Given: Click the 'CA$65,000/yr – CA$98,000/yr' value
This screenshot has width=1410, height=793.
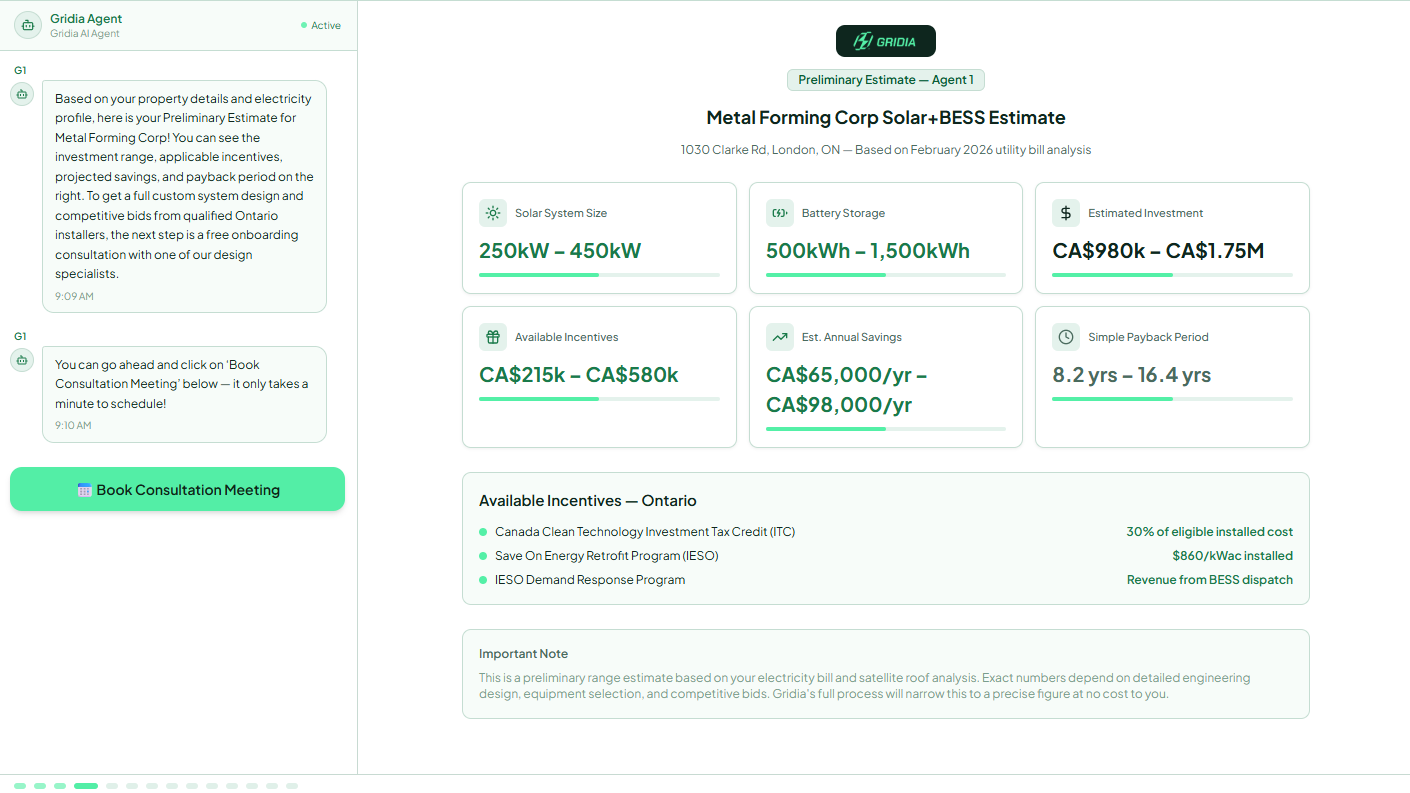Looking at the screenshot, I should 846,390.
